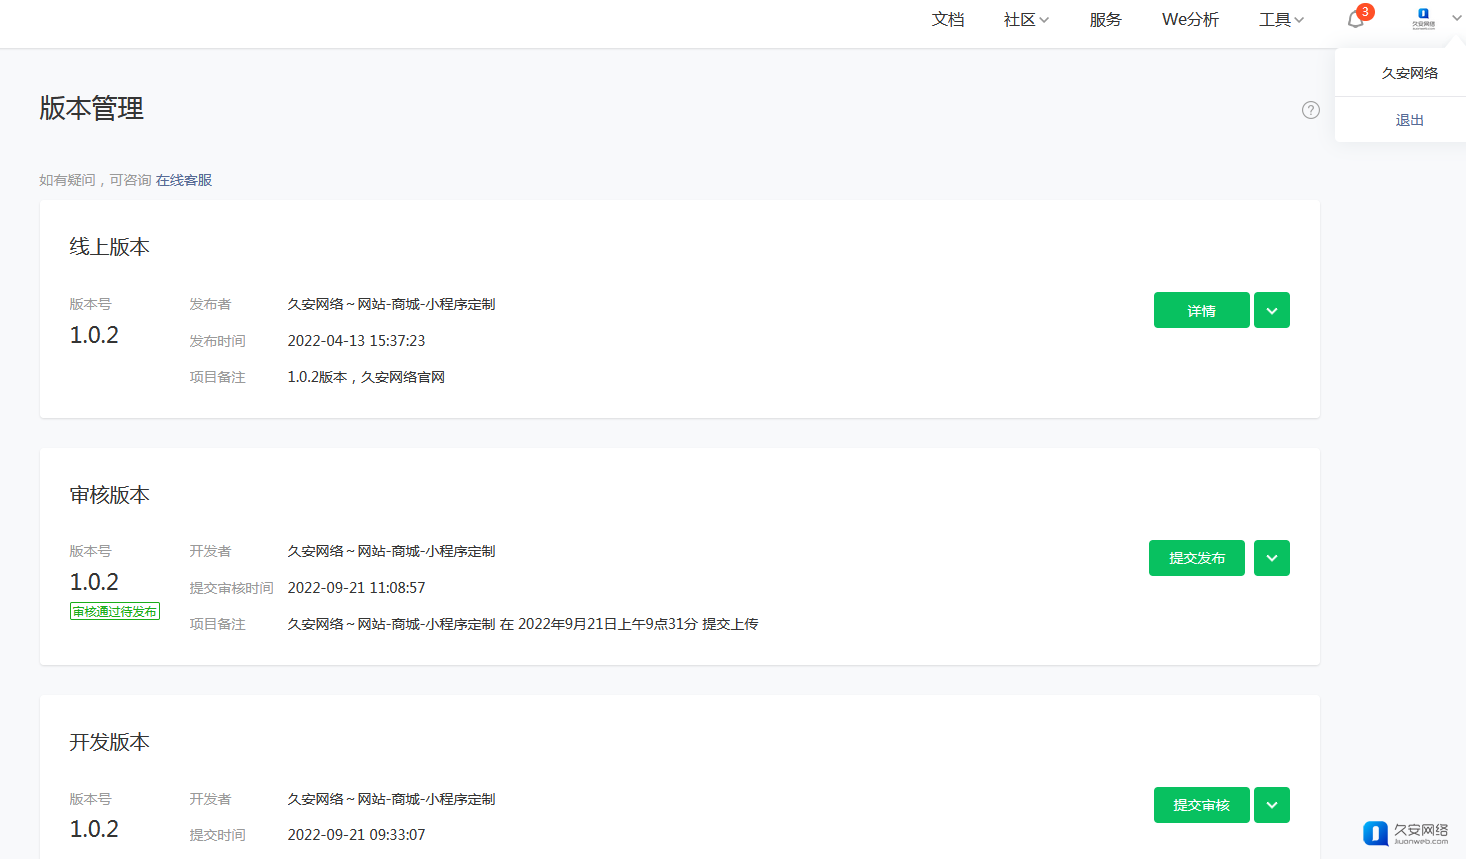Screen dimensions: 1466x859
Task: Expand the arrow next to 提交发布 button
Action: (1271, 558)
